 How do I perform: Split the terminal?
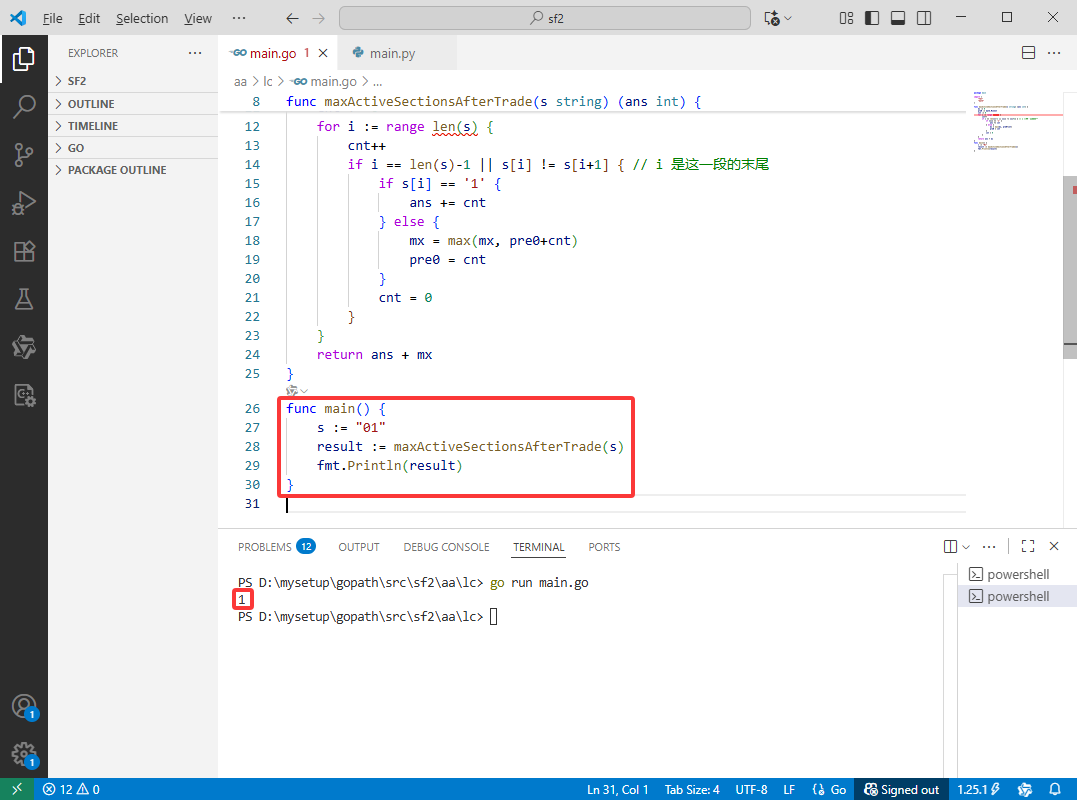point(951,547)
